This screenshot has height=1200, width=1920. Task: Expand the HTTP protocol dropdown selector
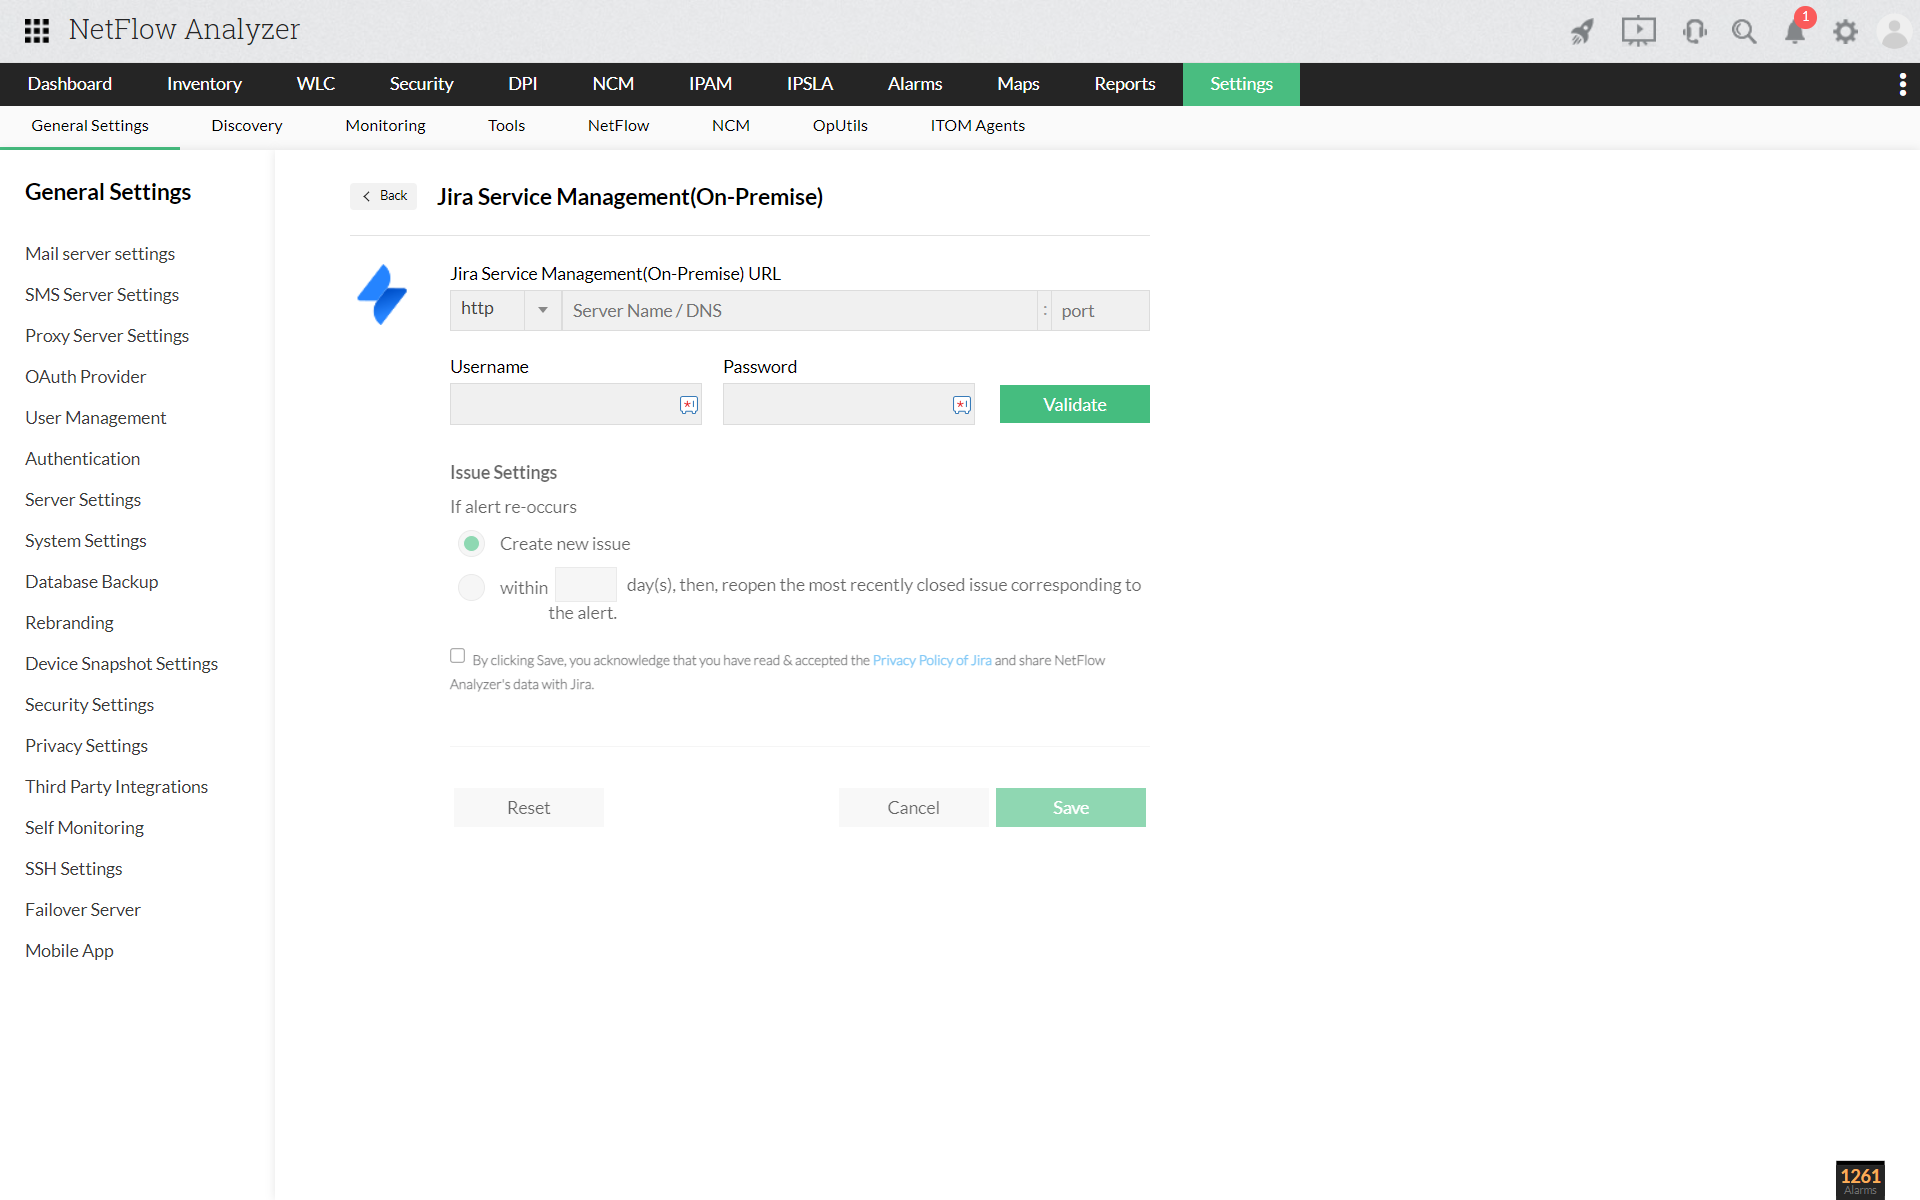543,310
